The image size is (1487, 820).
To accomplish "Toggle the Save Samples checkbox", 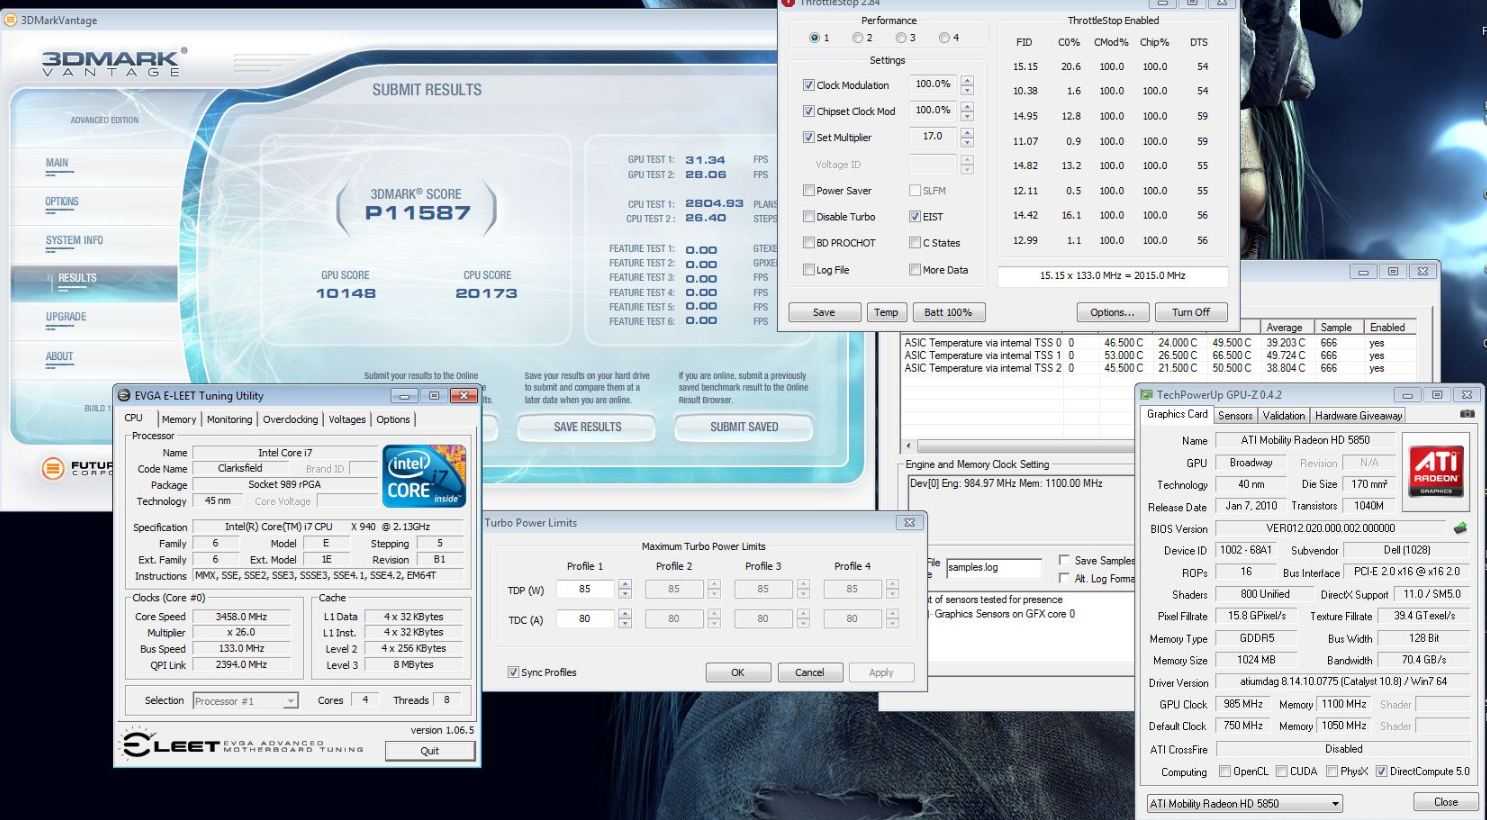I will [x=1064, y=560].
